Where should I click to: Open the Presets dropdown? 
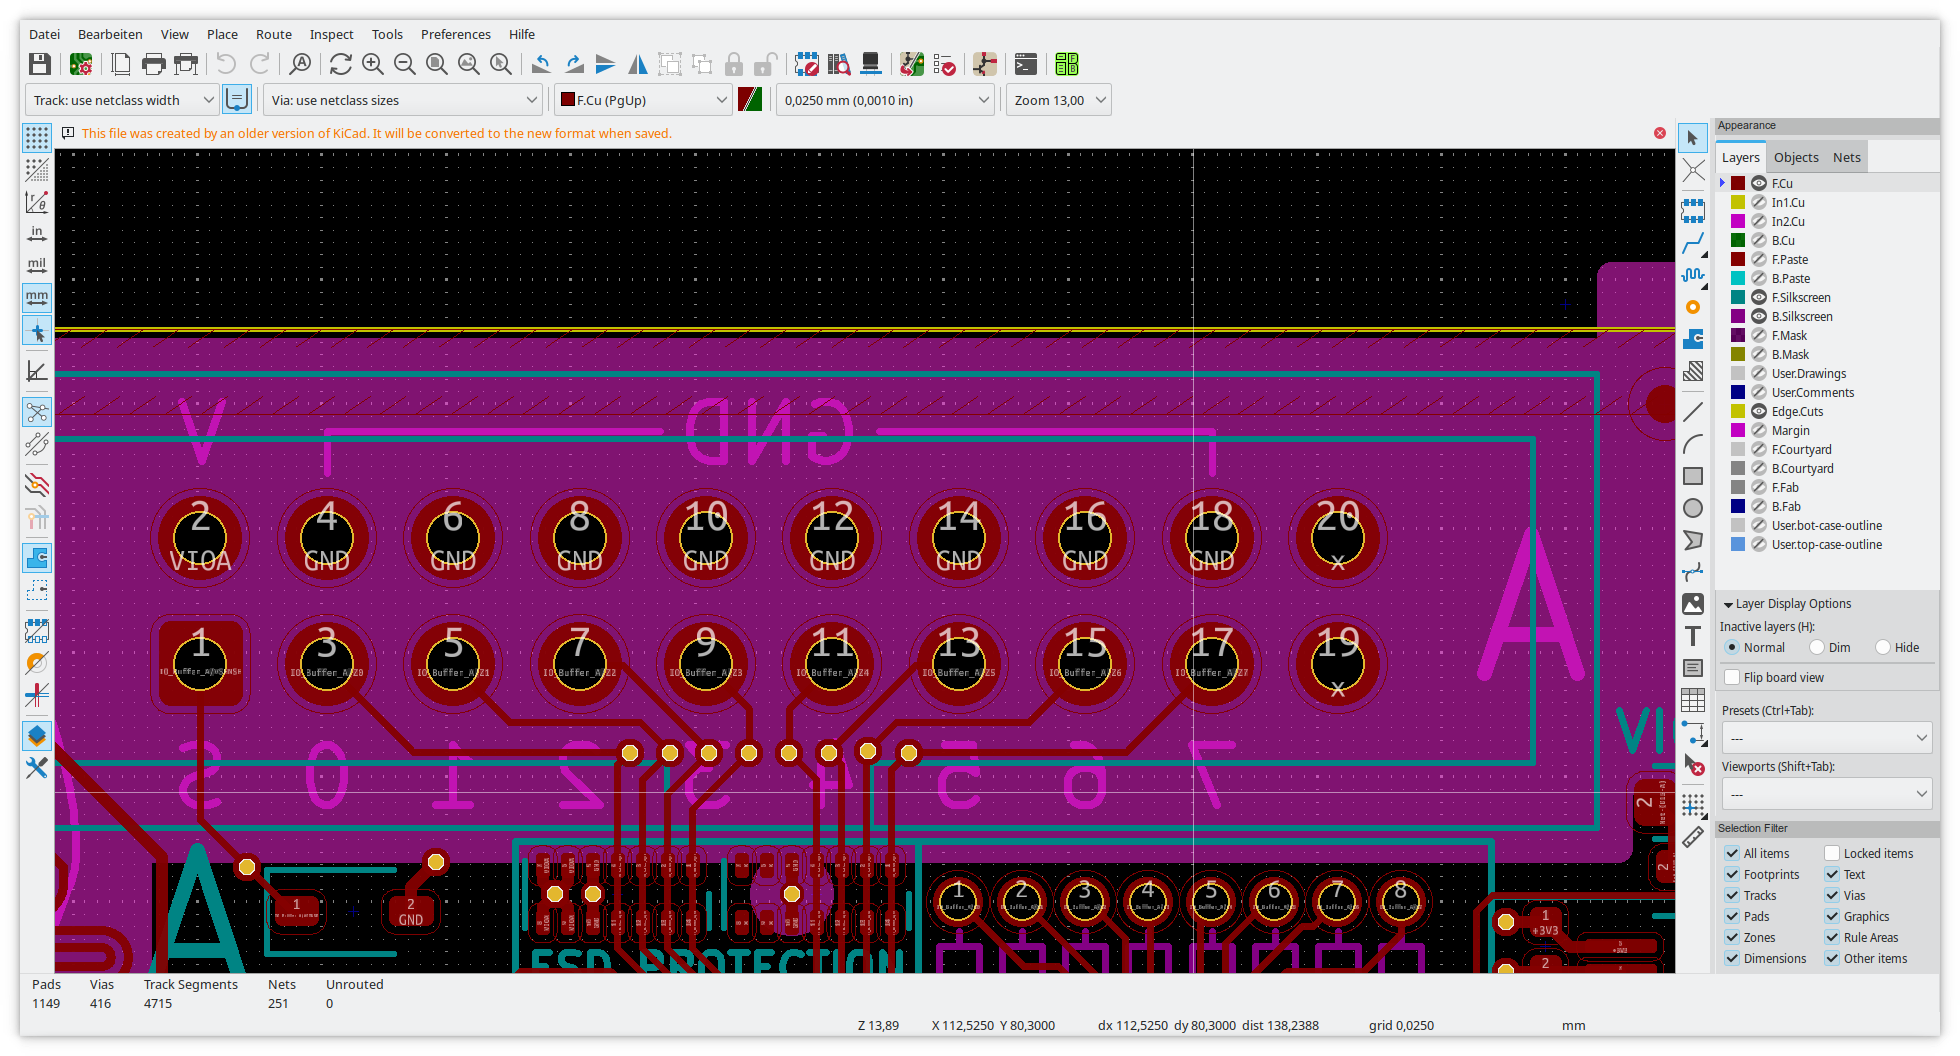[x=1826, y=738]
